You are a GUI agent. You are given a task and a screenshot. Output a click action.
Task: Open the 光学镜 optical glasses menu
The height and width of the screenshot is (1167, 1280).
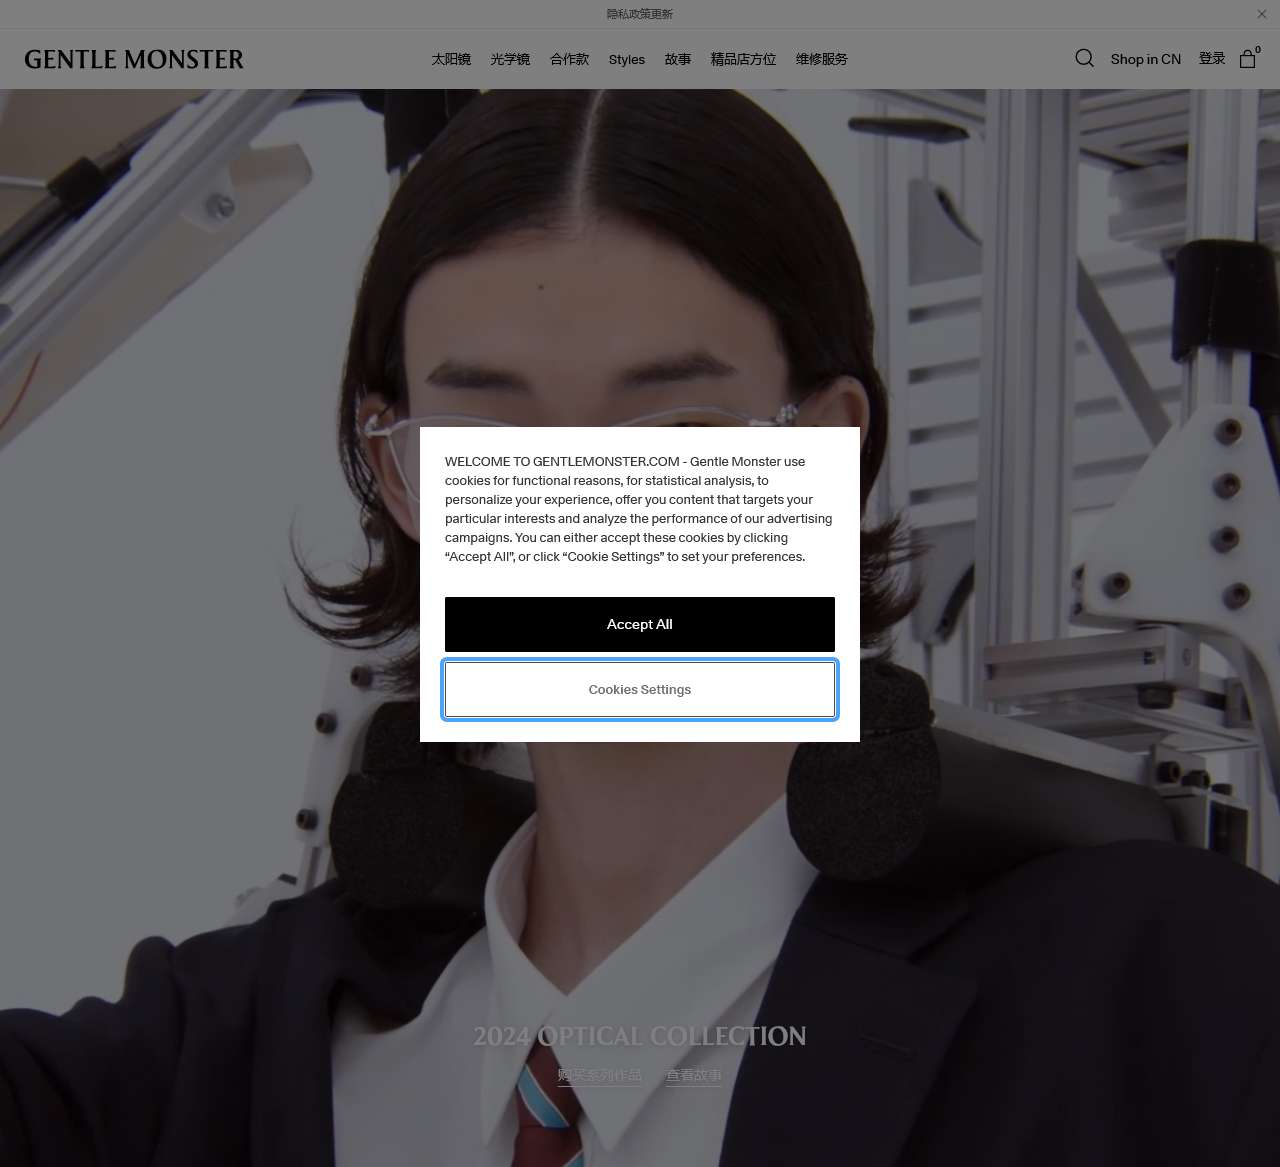(510, 59)
